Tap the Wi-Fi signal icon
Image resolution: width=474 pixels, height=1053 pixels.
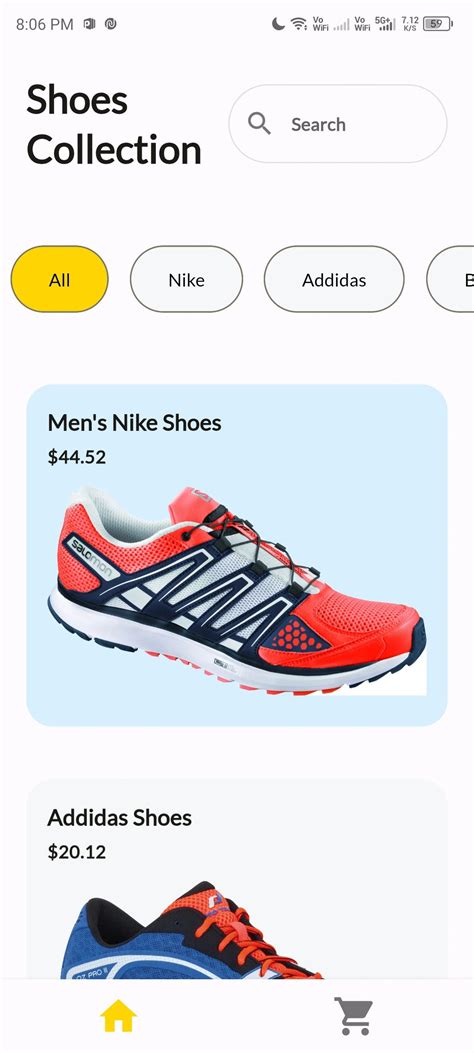(x=299, y=24)
